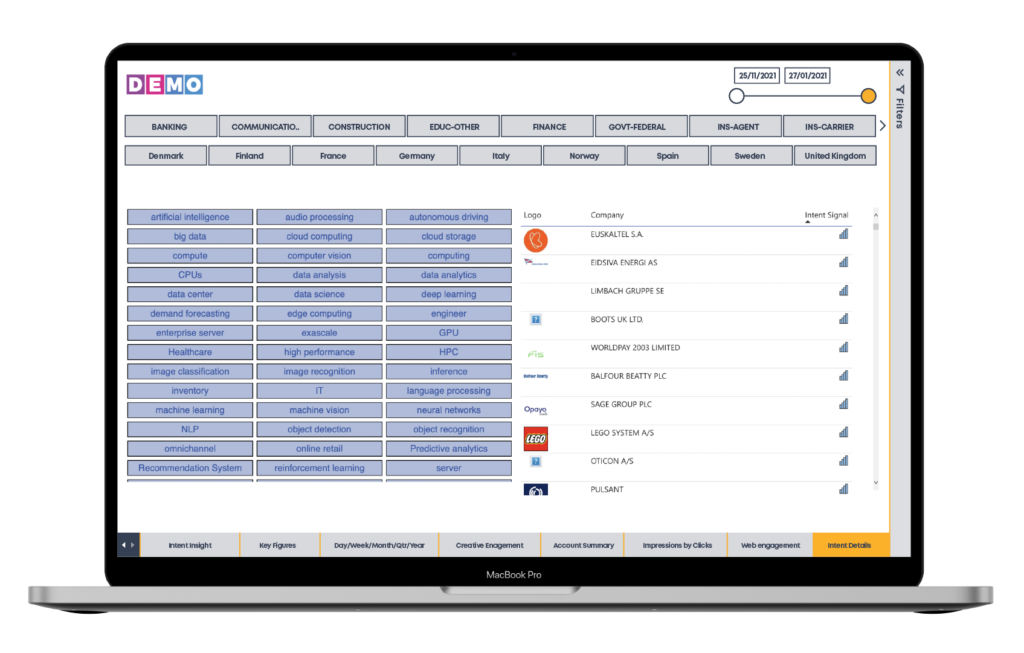Switch to the Impressions by Clicks tab
This screenshot has width=1024, height=653.
tap(677, 545)
